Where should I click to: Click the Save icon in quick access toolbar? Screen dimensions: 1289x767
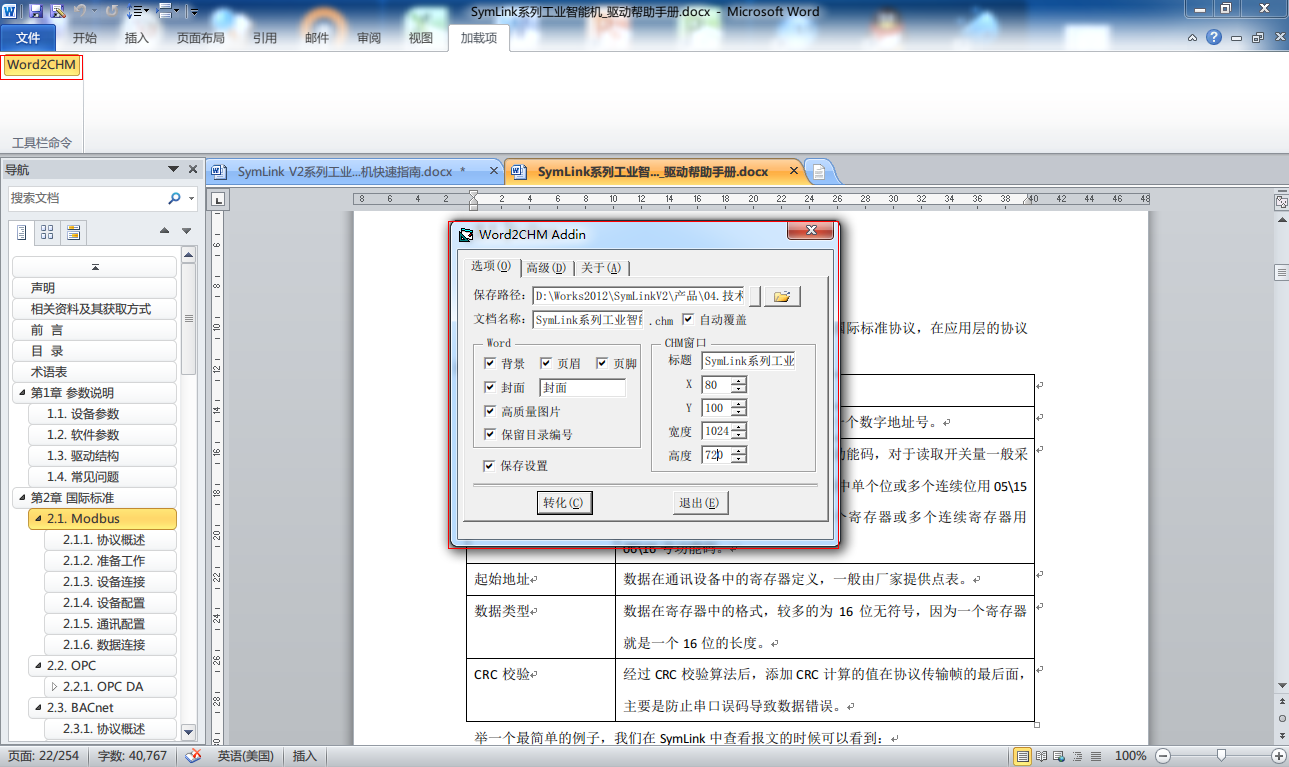pyautogui.click(x=36, y=11)
